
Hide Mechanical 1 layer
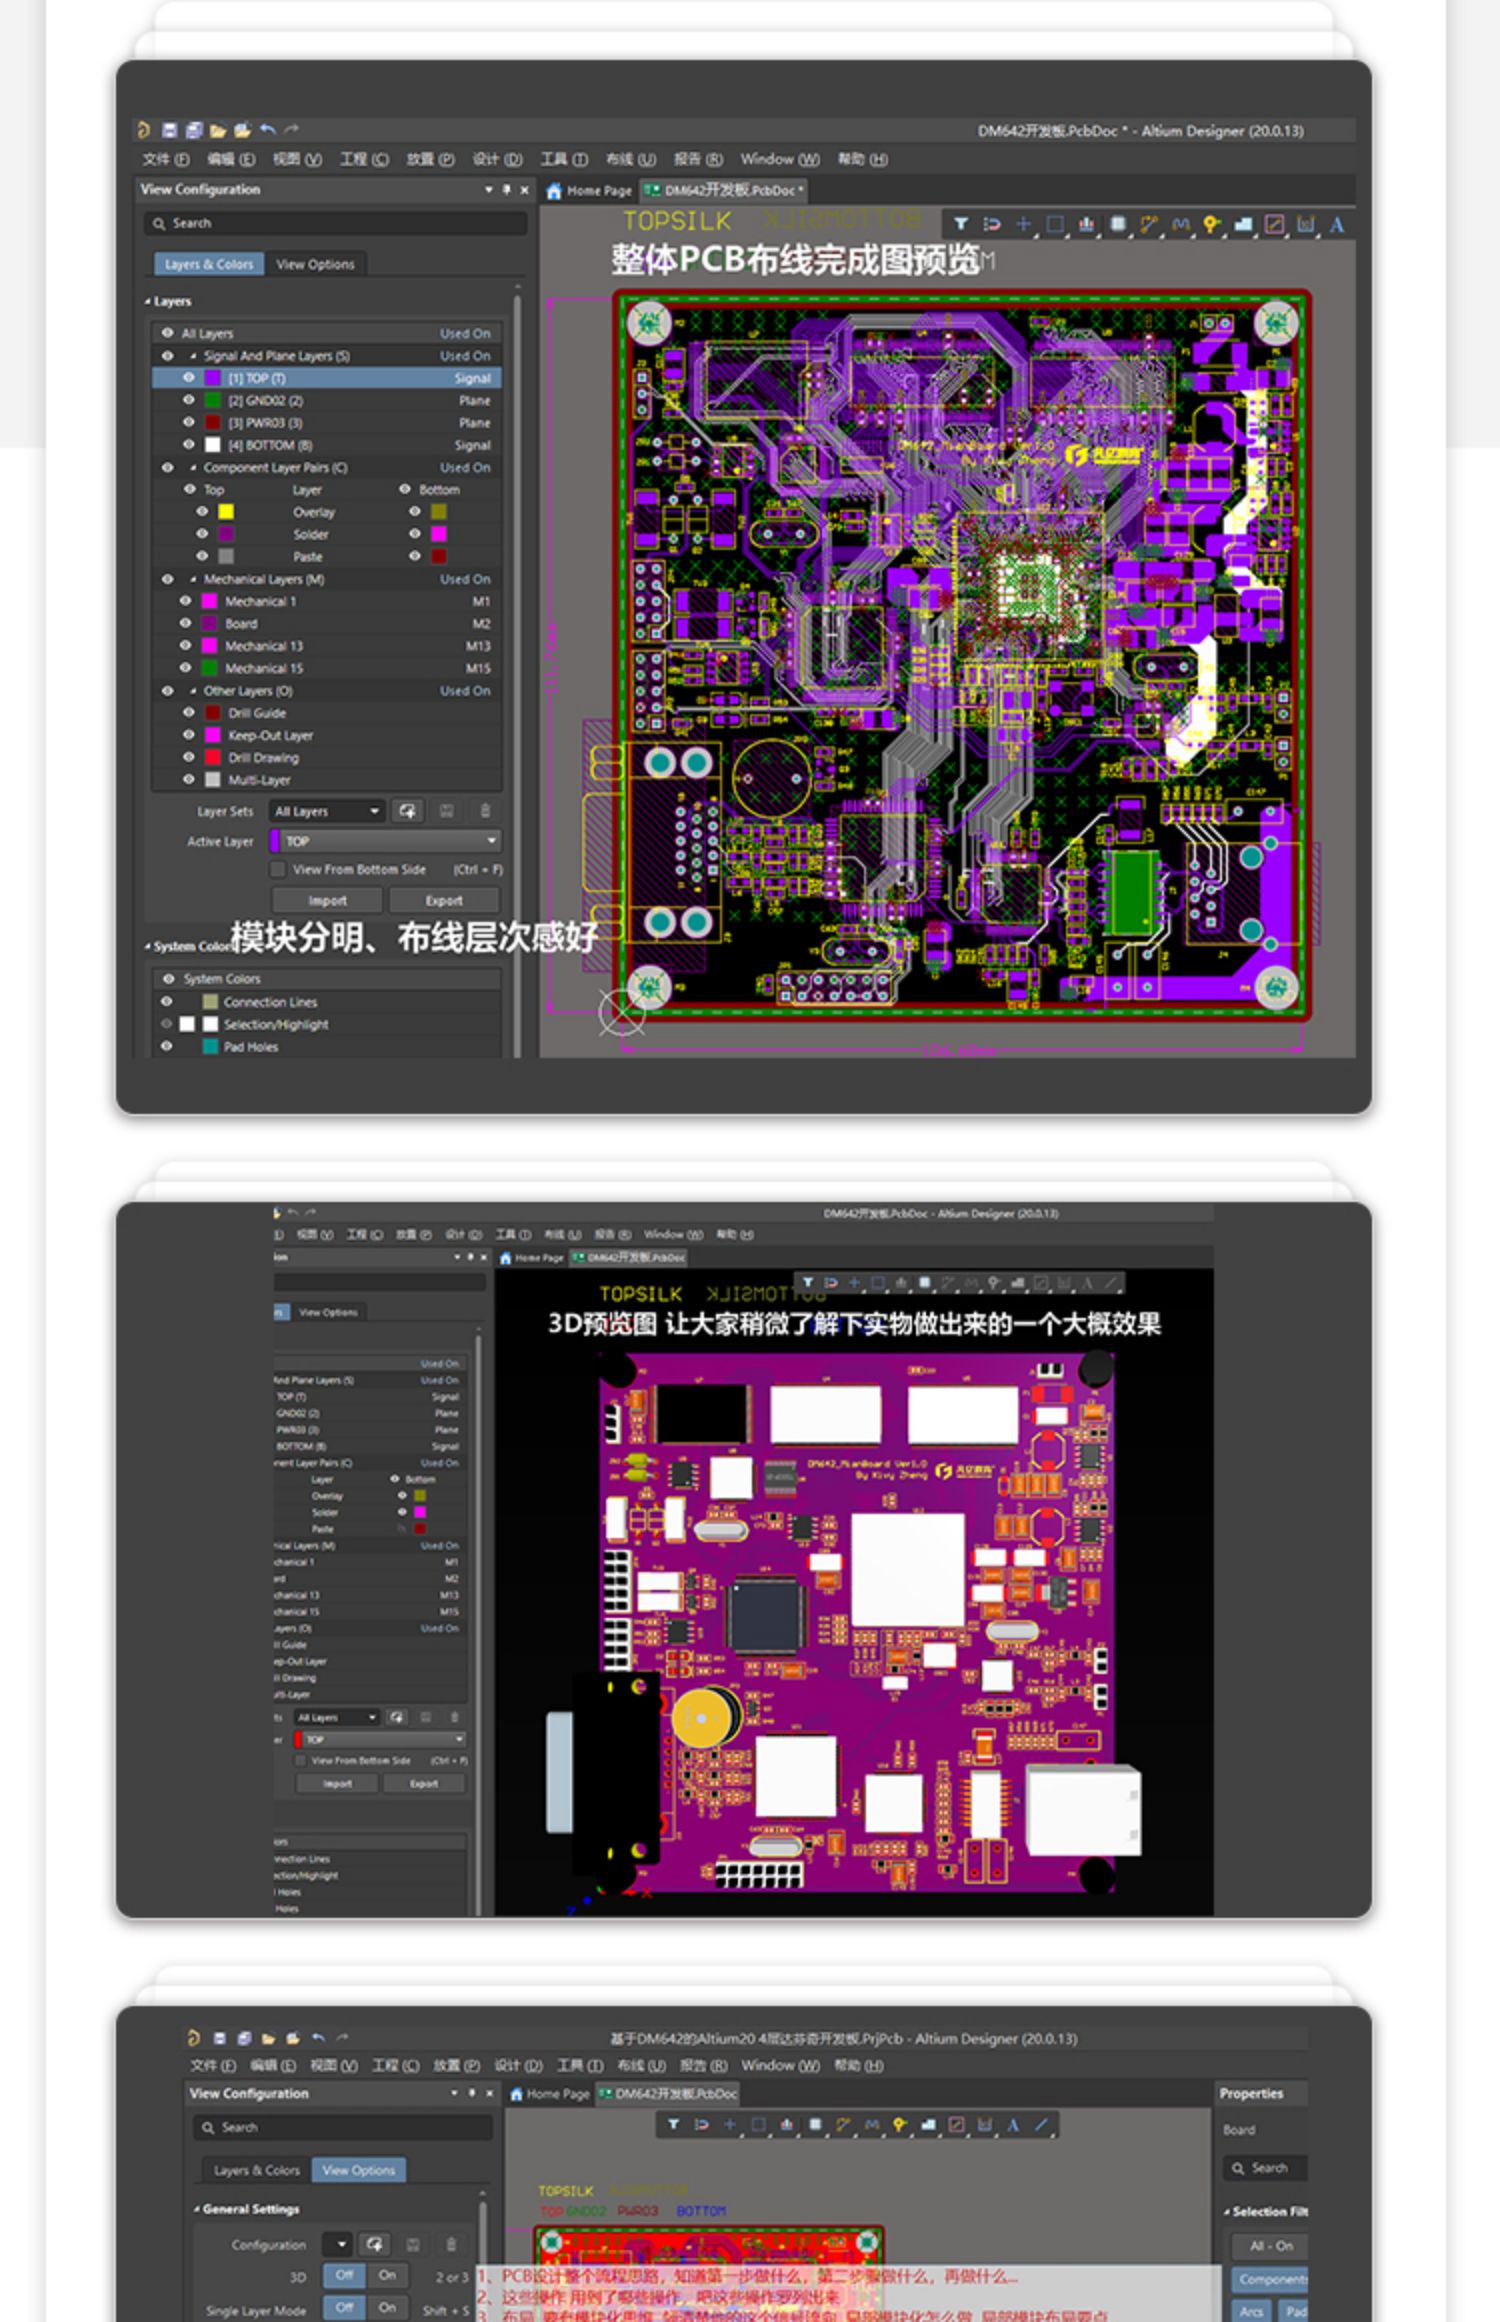(185, 601)
